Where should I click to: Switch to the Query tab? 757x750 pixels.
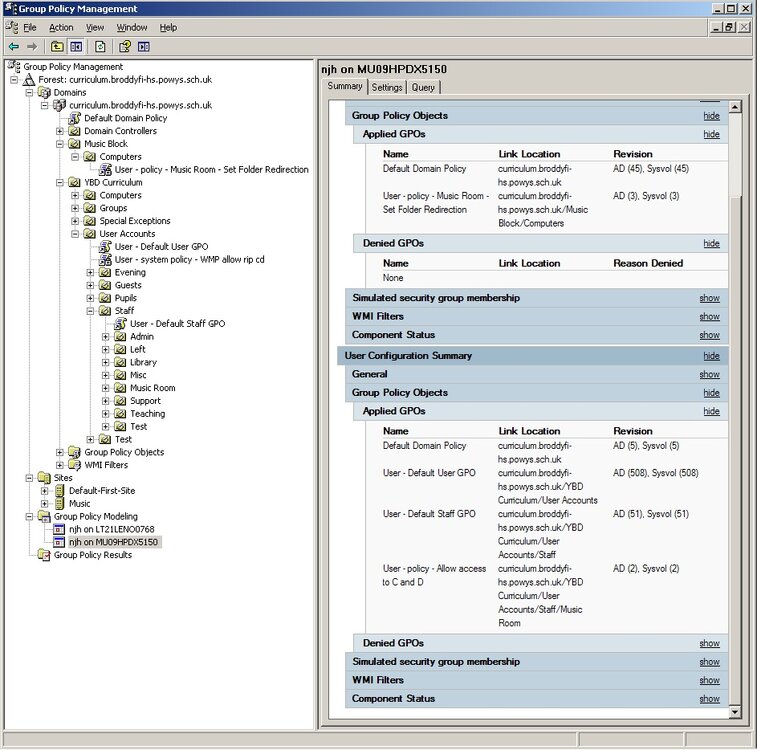click(423, 87)
